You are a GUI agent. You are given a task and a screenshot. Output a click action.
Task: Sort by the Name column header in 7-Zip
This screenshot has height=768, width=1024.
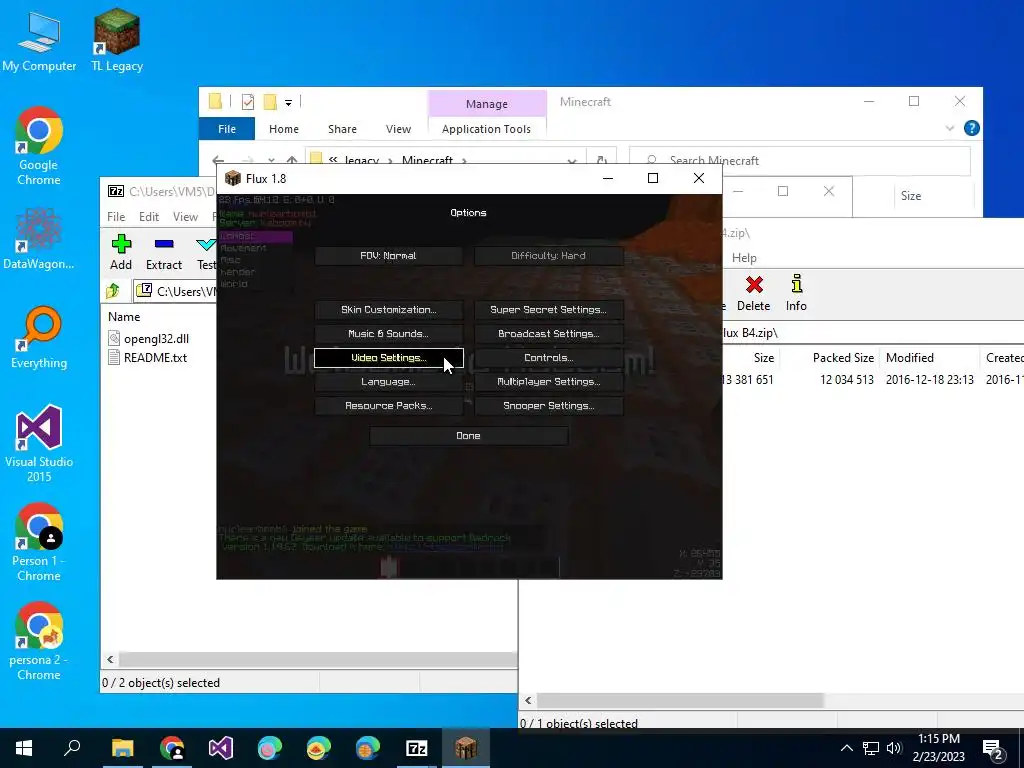click(124, 317)
